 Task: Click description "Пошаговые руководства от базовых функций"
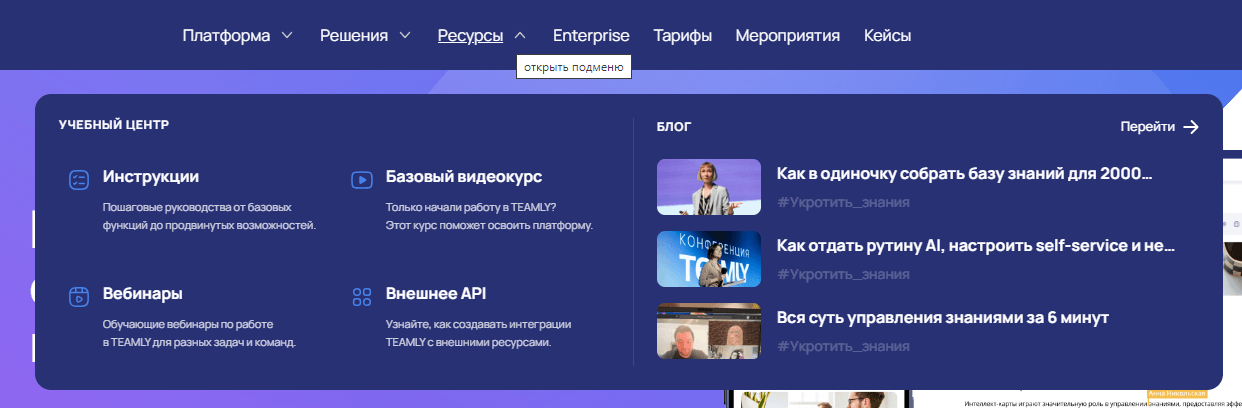point(209,216)
